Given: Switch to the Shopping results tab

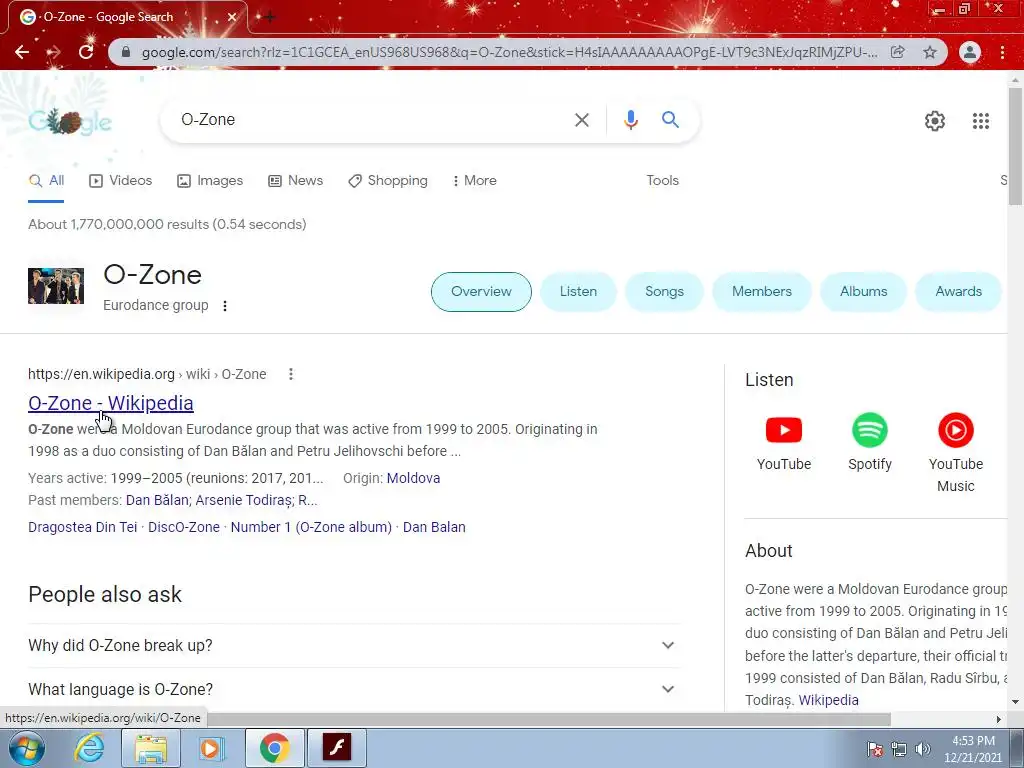Looking at the screenshot, I should pos(388,180).
